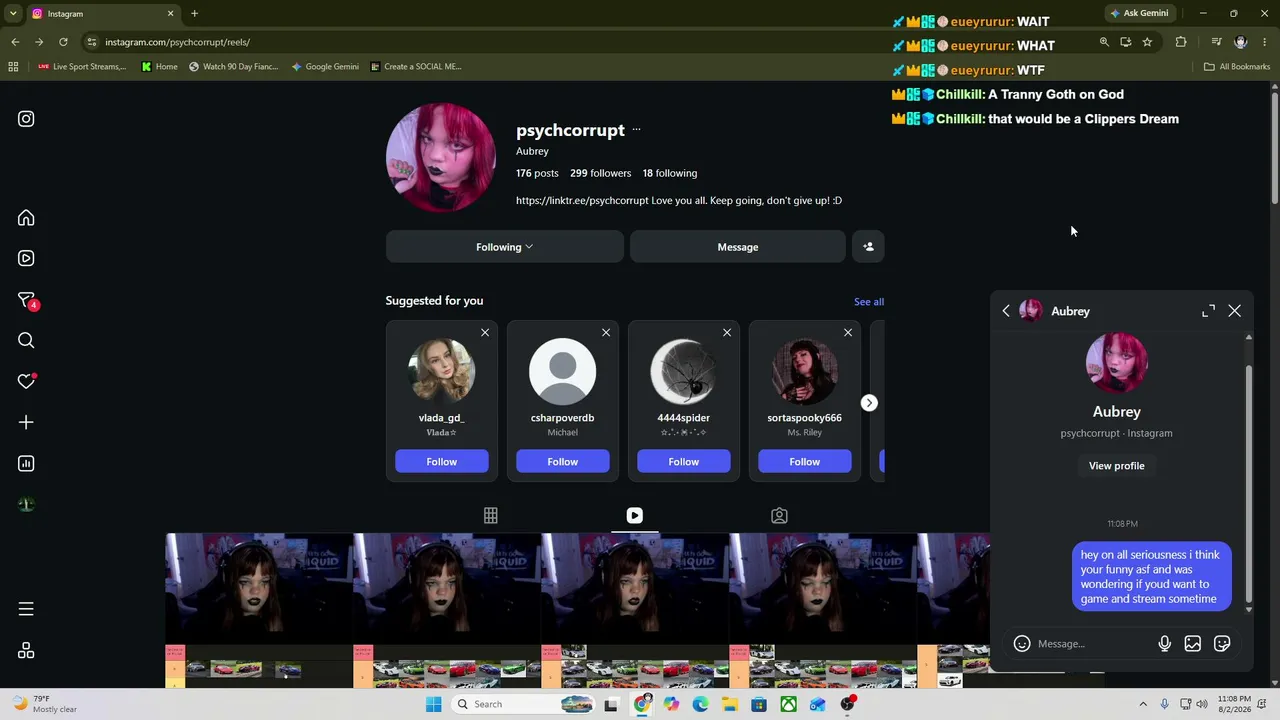This screenshot has height=720, width=1280.
Task: Open All Bookmarks folder
Action: tap(1237, 67)
